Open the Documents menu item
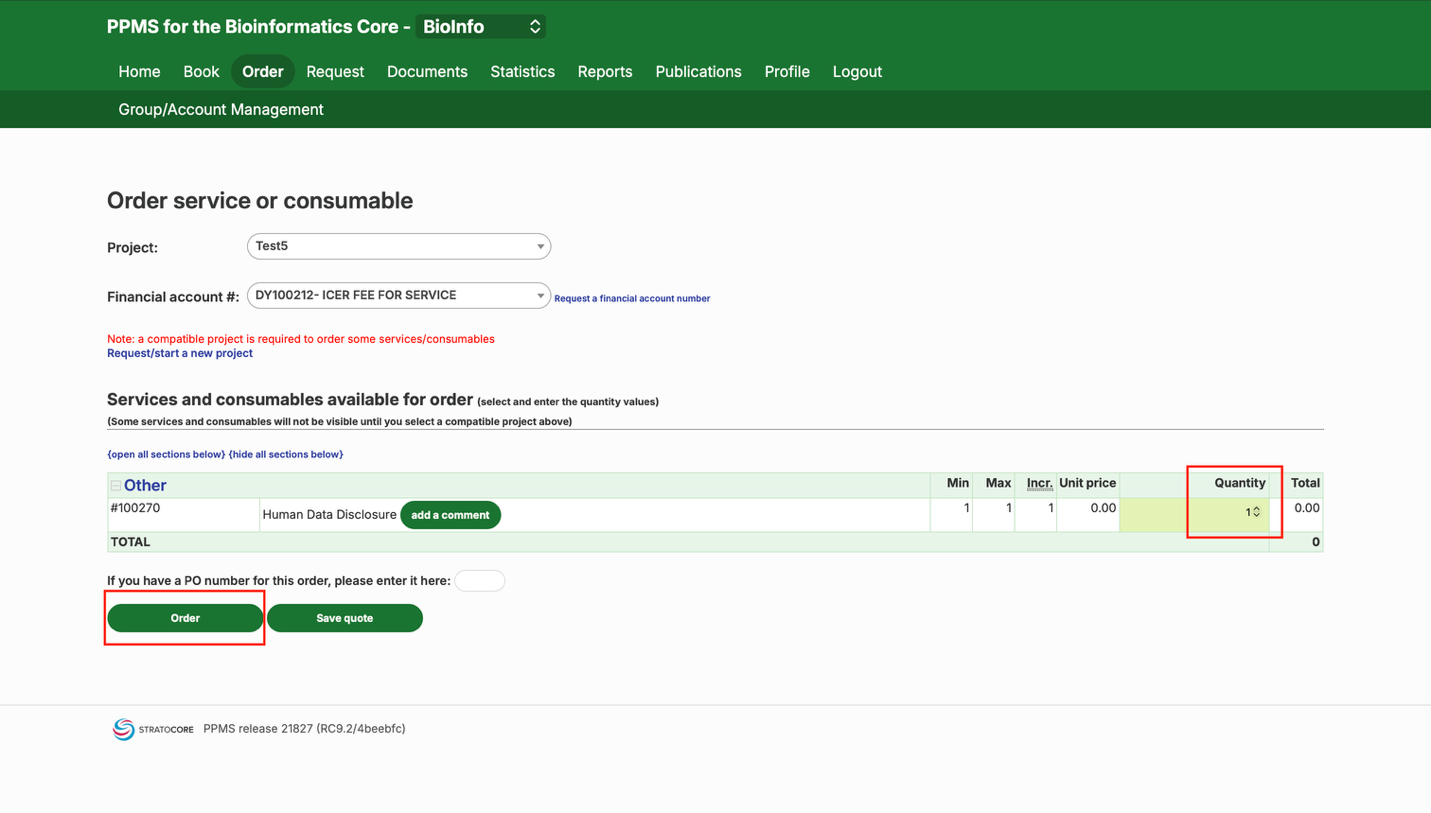 [x=427, y=72]
